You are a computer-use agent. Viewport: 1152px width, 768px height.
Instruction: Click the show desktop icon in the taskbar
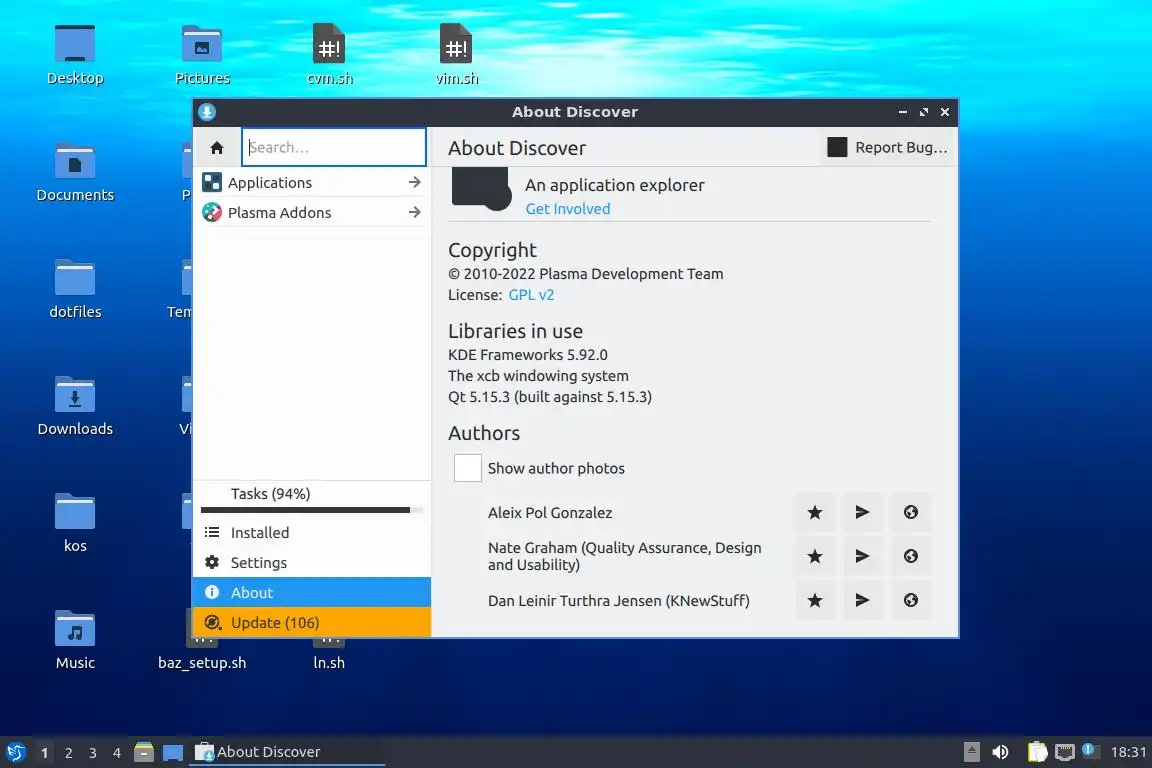point(173,753)
